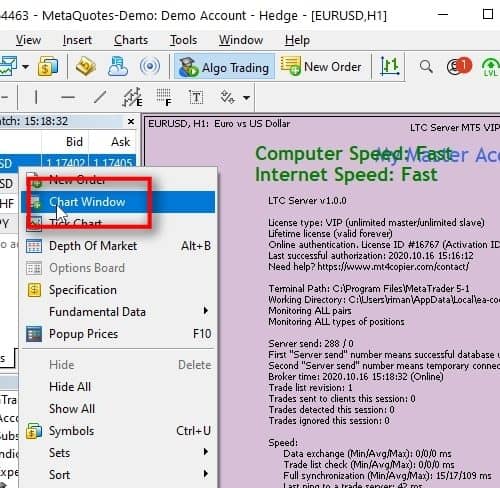Screen dimensions: 500x488
Task: Click the cloud VPS hosting icon
Action: (118, 67)
